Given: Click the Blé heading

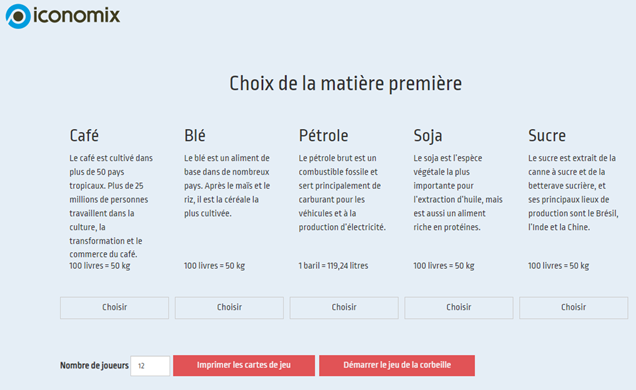Looking at the screenshot, I should coord(195,135).
